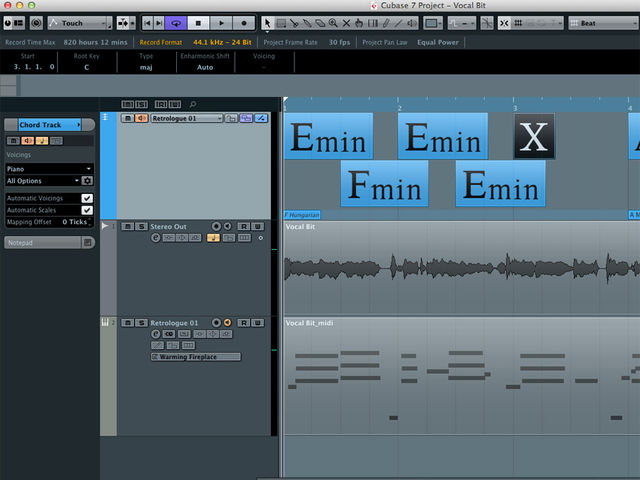This screenshot has height=480, width=640.
Task: Select the Fmin chord event
Action: pyautogui.click(x=384, y=184)
